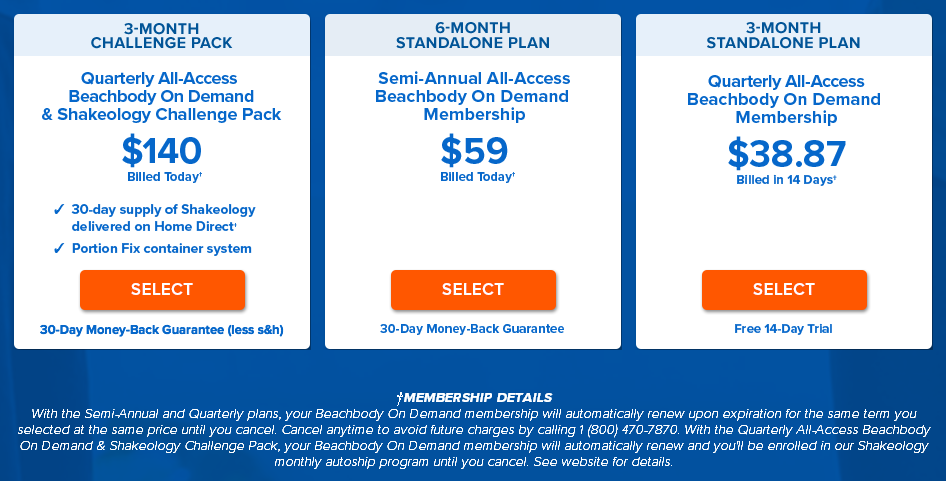Click the Portion Fix container system text
Viewport: 946px width, 481px height.
point(162,249)
